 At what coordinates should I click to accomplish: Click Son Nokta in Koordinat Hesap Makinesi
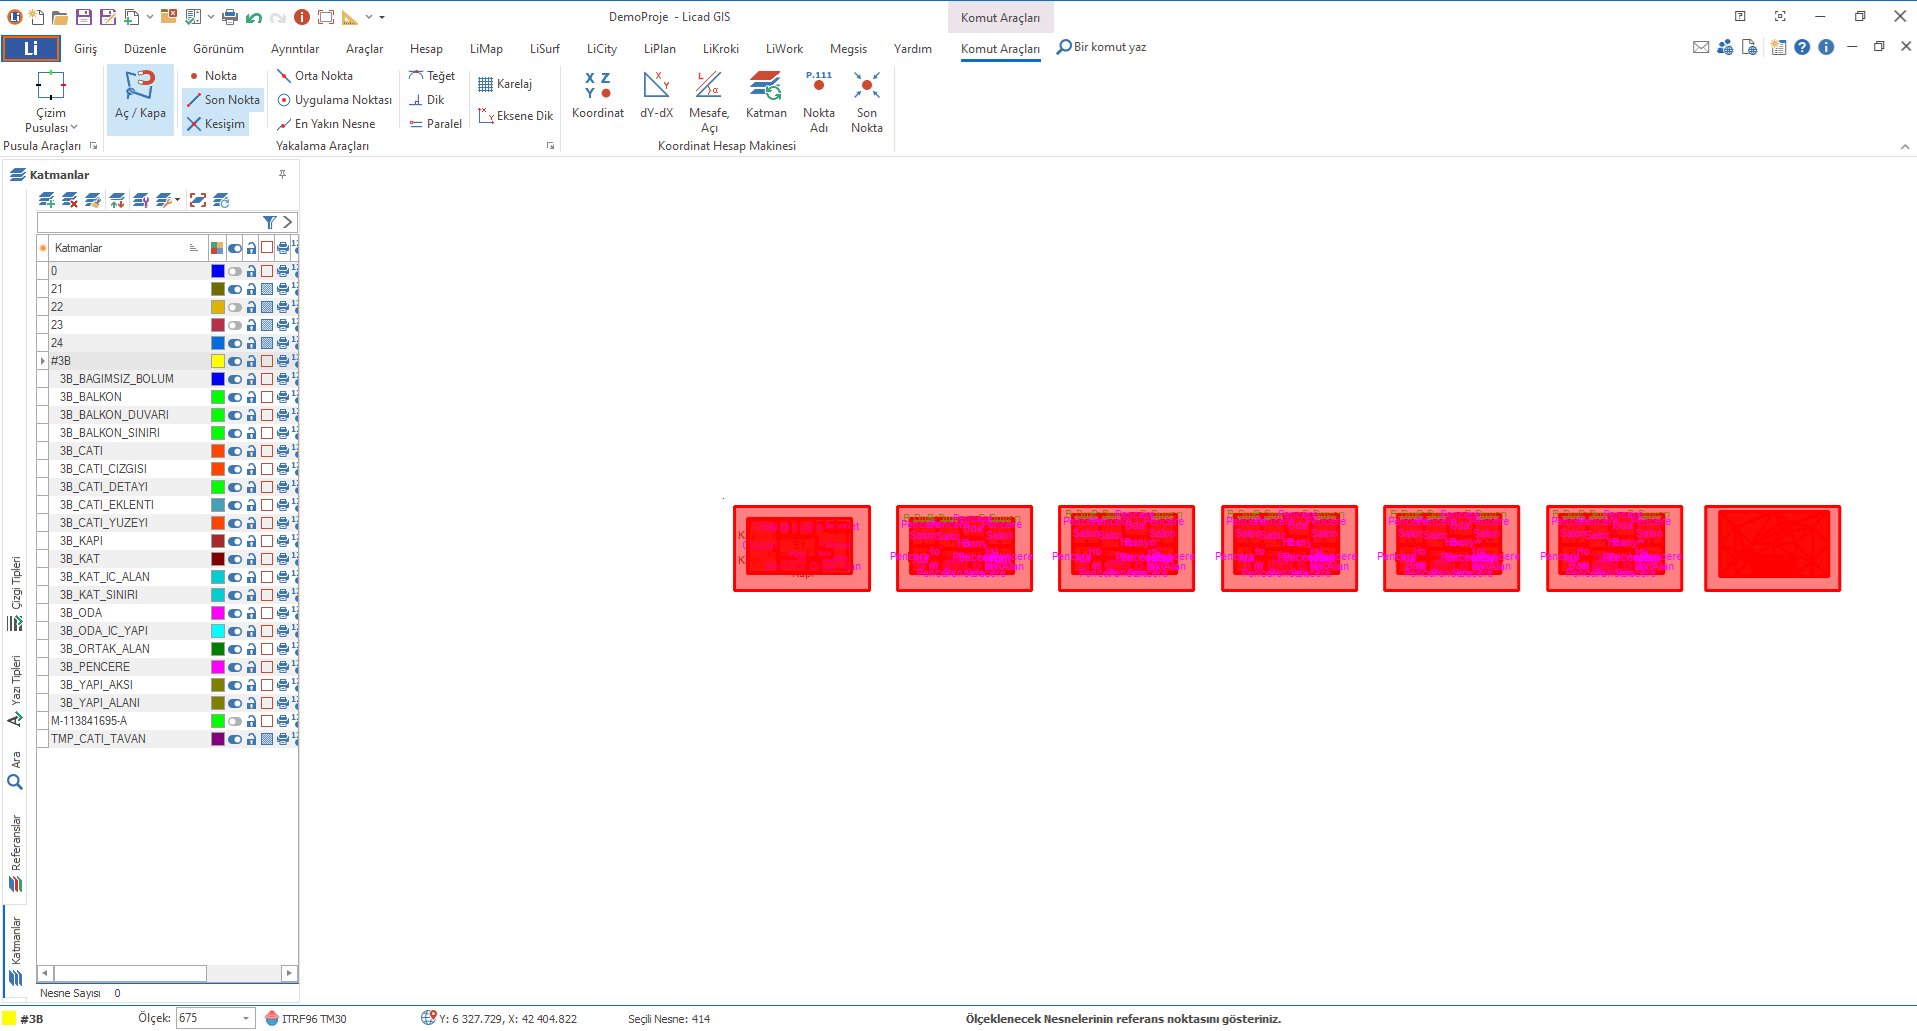click(x=867, y=101)
